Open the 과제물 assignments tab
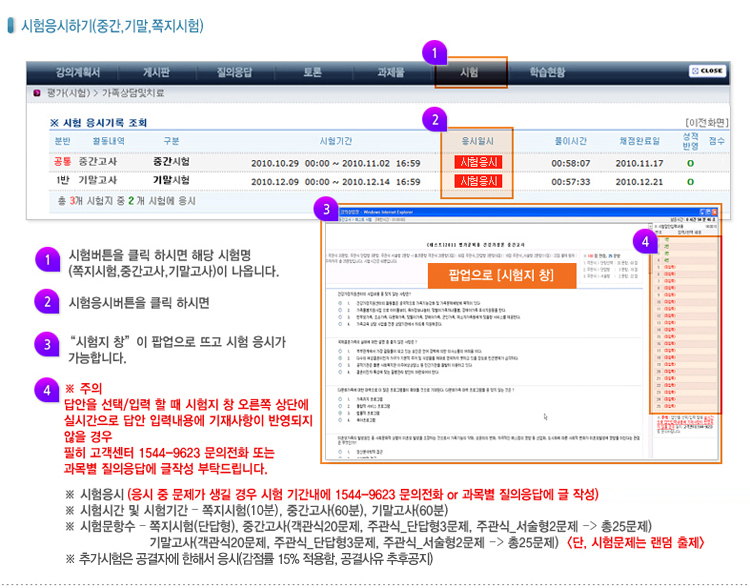This screenshot has height=588, width=750. (391, 72)
